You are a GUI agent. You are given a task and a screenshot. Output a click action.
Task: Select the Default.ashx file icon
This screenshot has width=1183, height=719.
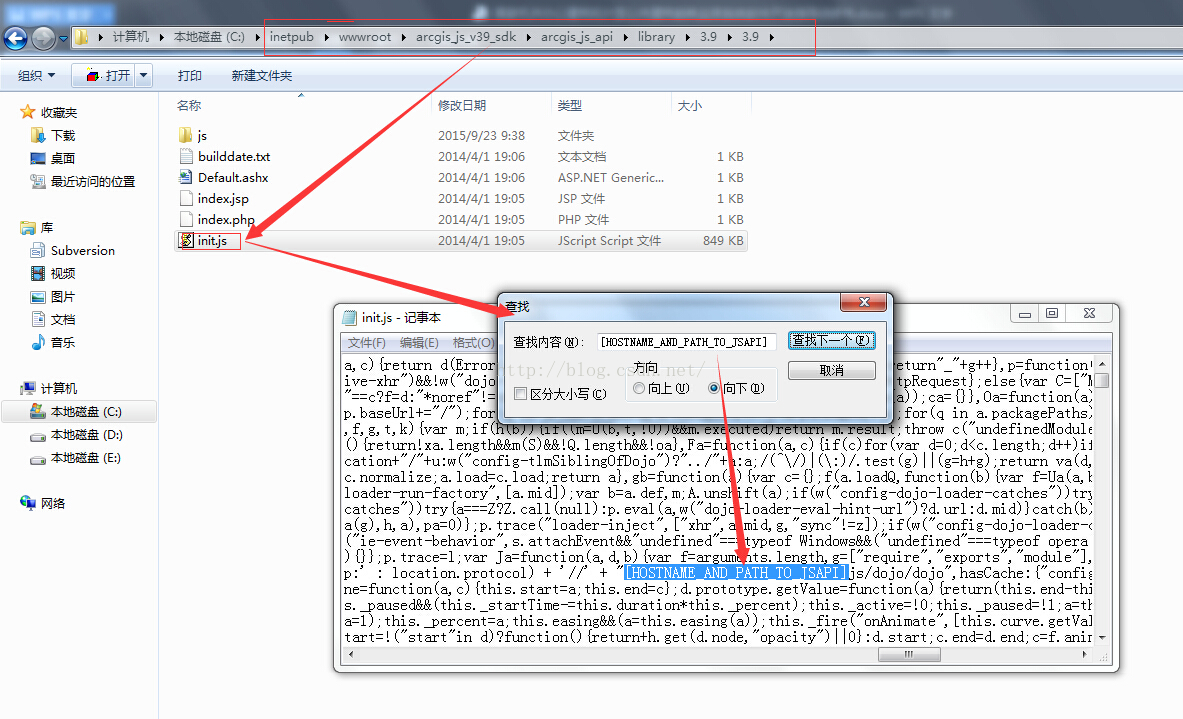point(186,177)
